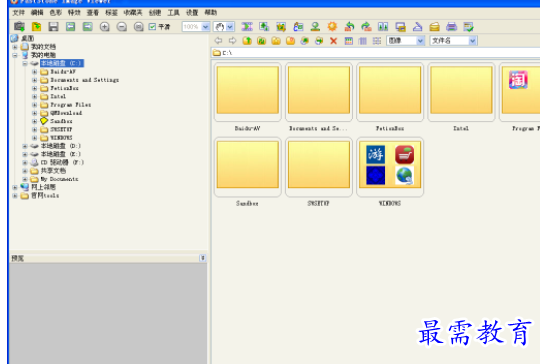The image size is (540, 364).
Task: Click the copy to folder icon
Action: tap(304, 41)
